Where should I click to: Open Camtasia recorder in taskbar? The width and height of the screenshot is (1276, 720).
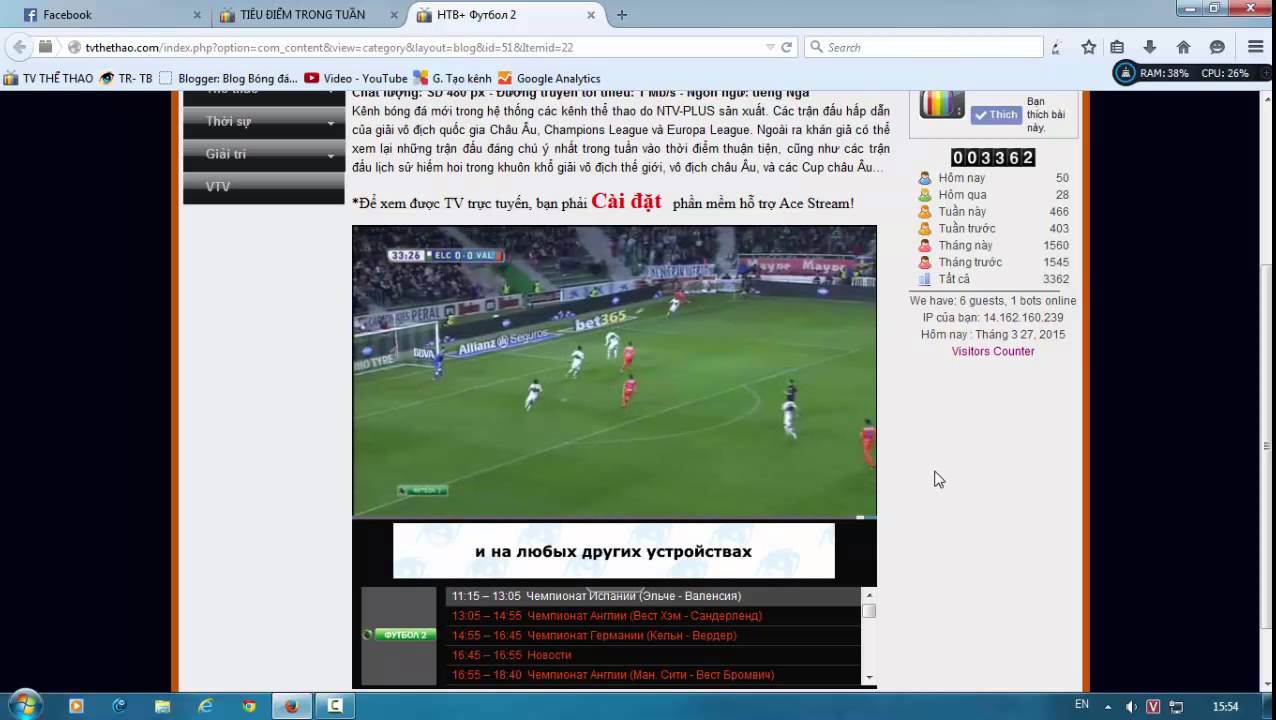point(335,706)
